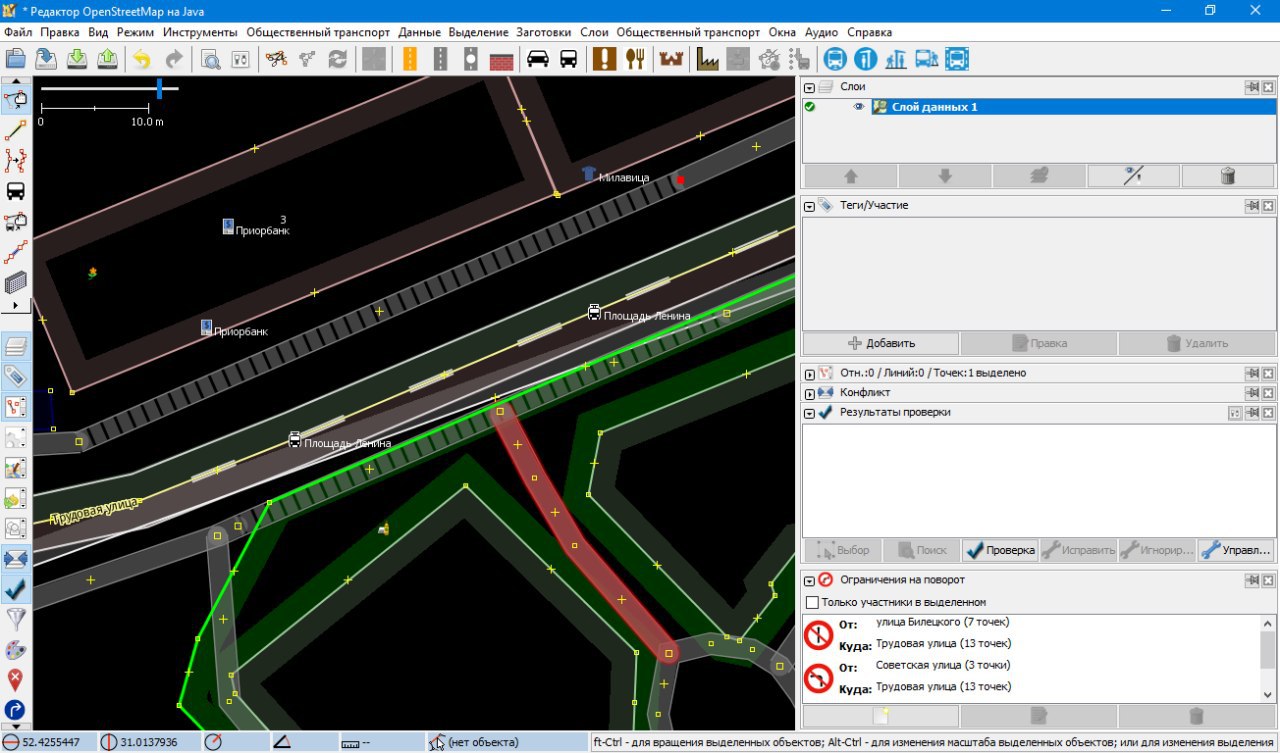Click the restaurant fork and knife preset
The image size is (1280, 753).
point(634,59)
